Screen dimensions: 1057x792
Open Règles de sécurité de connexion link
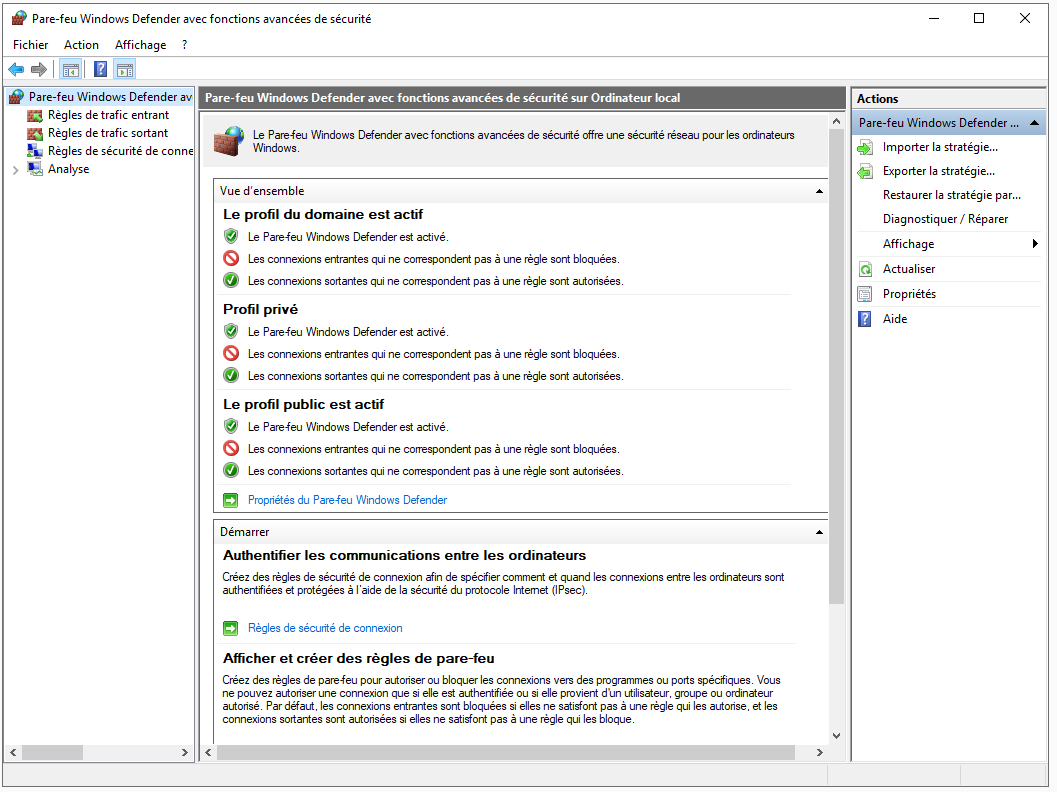pyautogui.click(x=325, y=628)
